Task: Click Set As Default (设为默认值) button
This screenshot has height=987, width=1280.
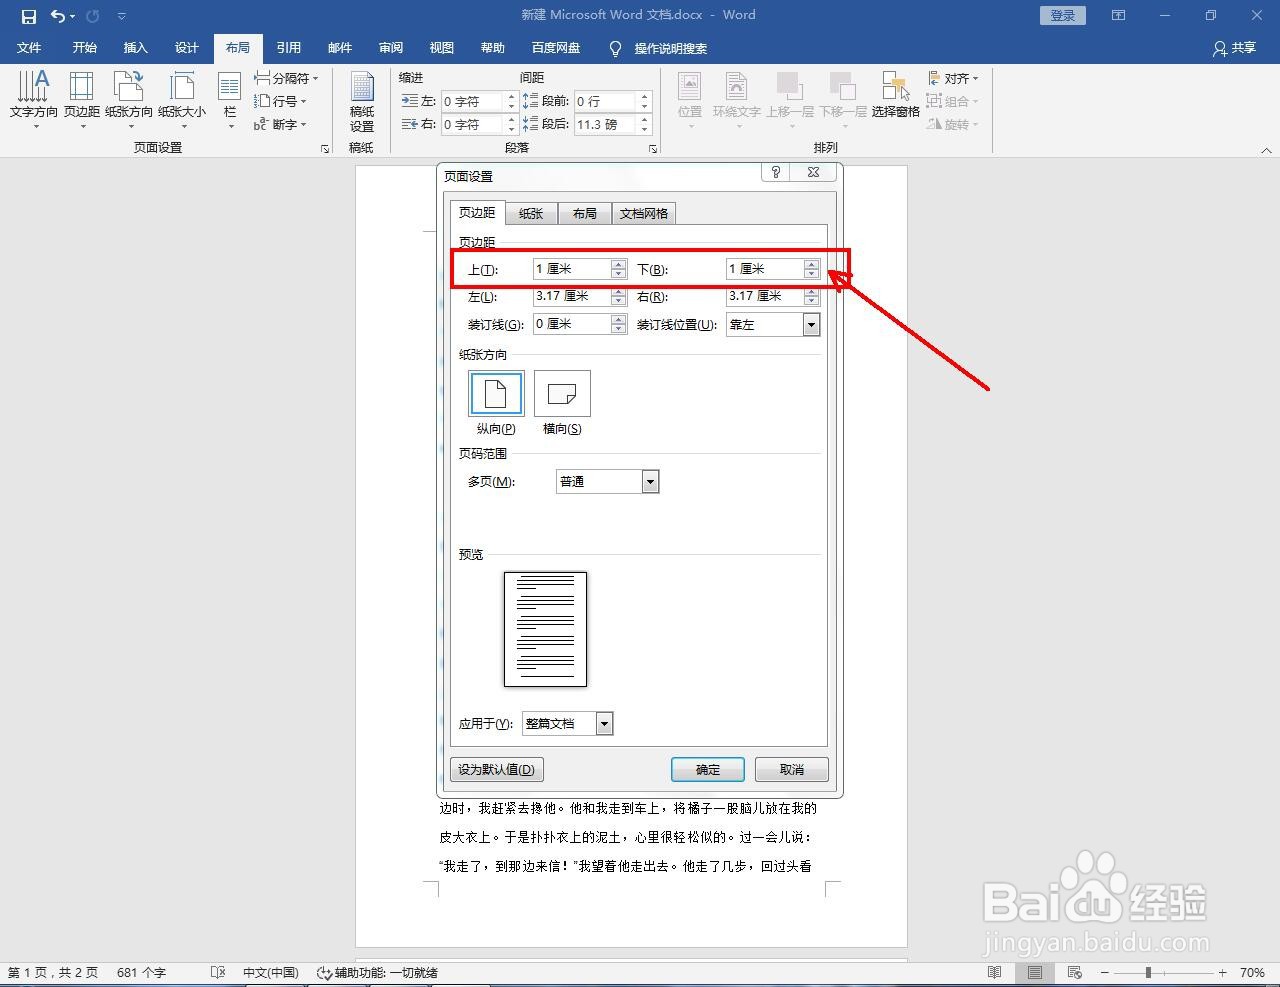Action: click(x=497, y=770)
